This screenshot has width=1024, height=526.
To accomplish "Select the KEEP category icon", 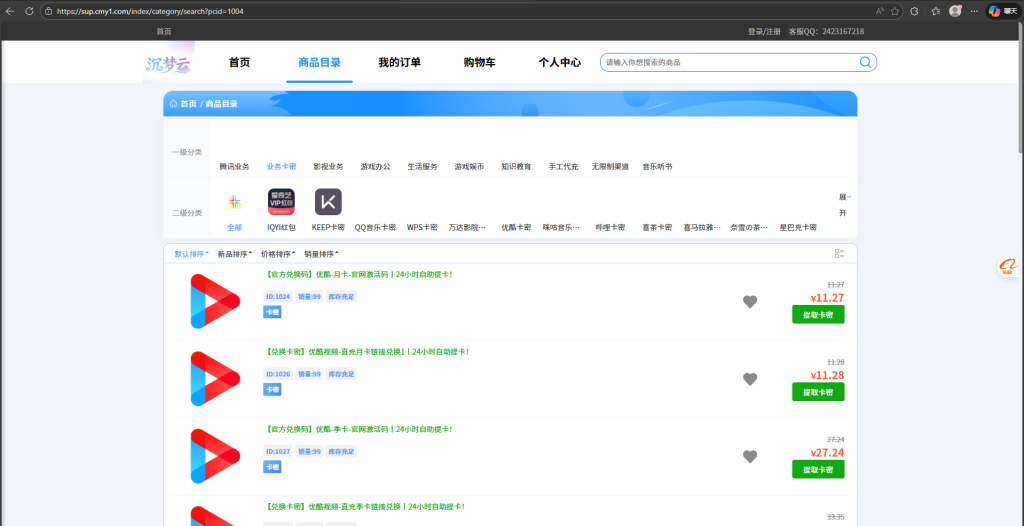I will coord(328,202).
